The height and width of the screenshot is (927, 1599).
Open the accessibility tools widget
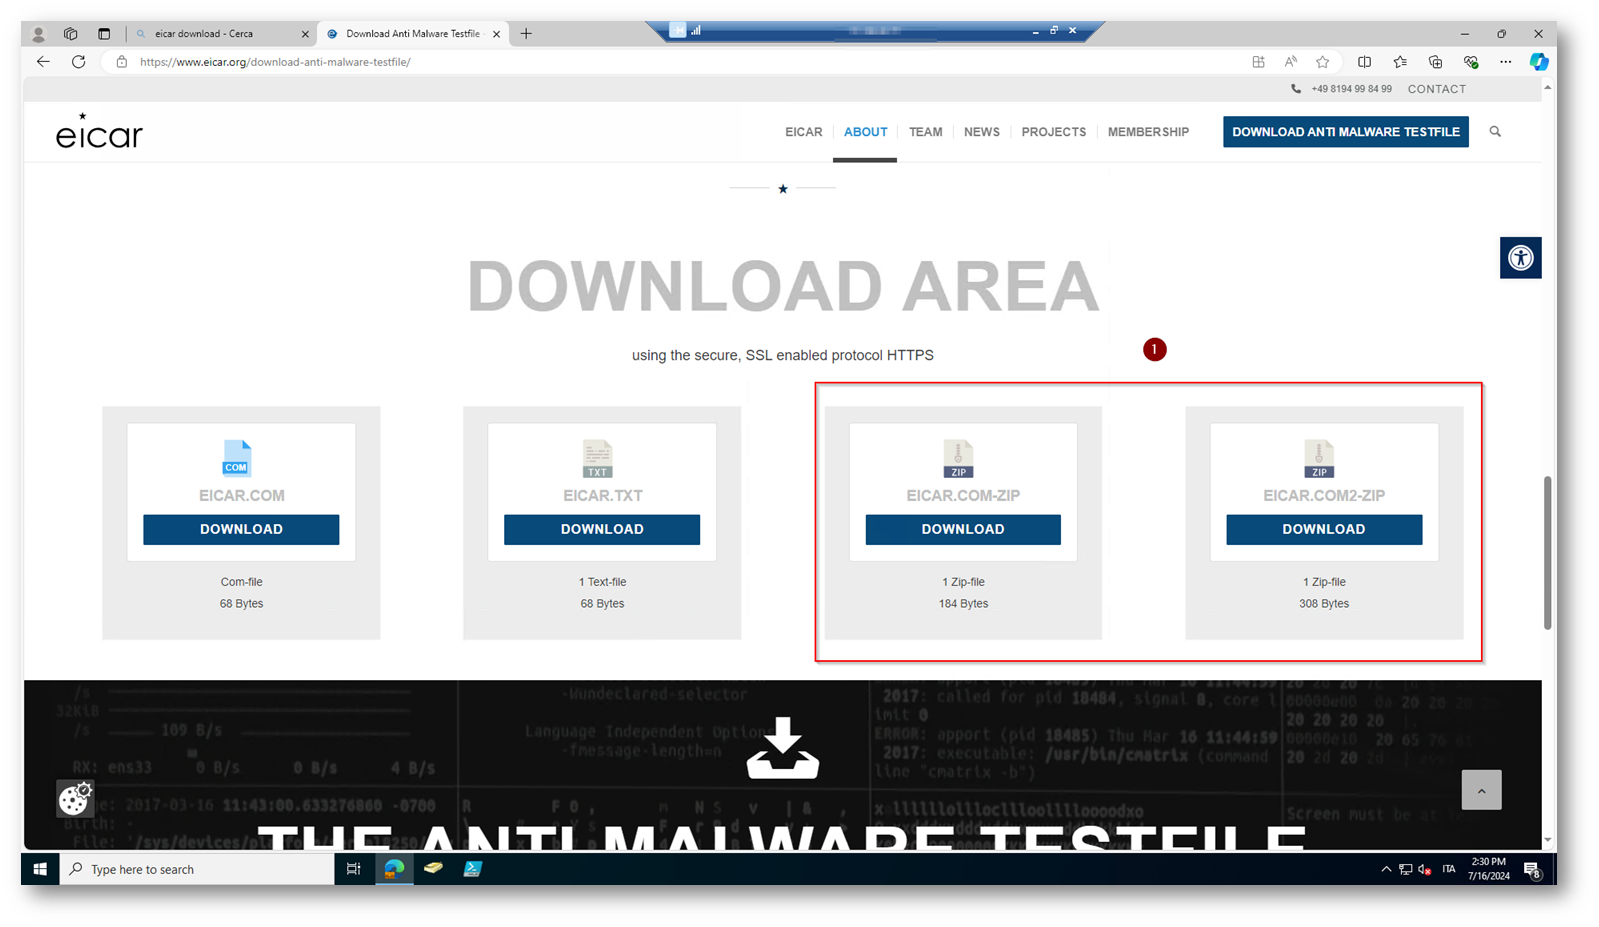(x=1520, y=258)
